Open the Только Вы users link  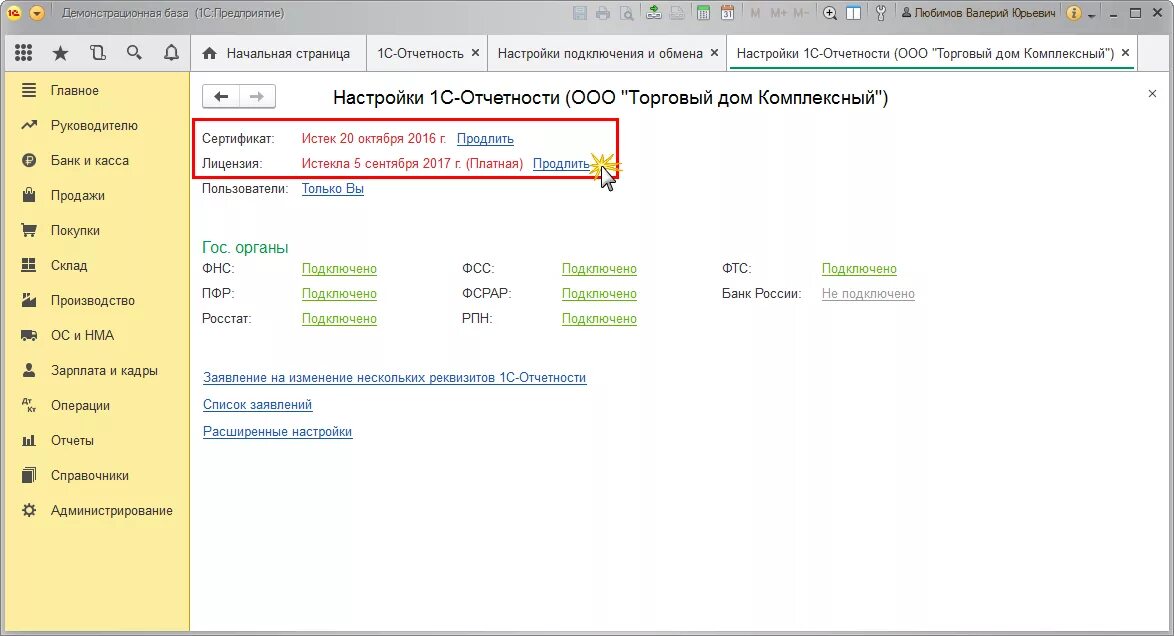pyautogui.click(x=332, y=189)
